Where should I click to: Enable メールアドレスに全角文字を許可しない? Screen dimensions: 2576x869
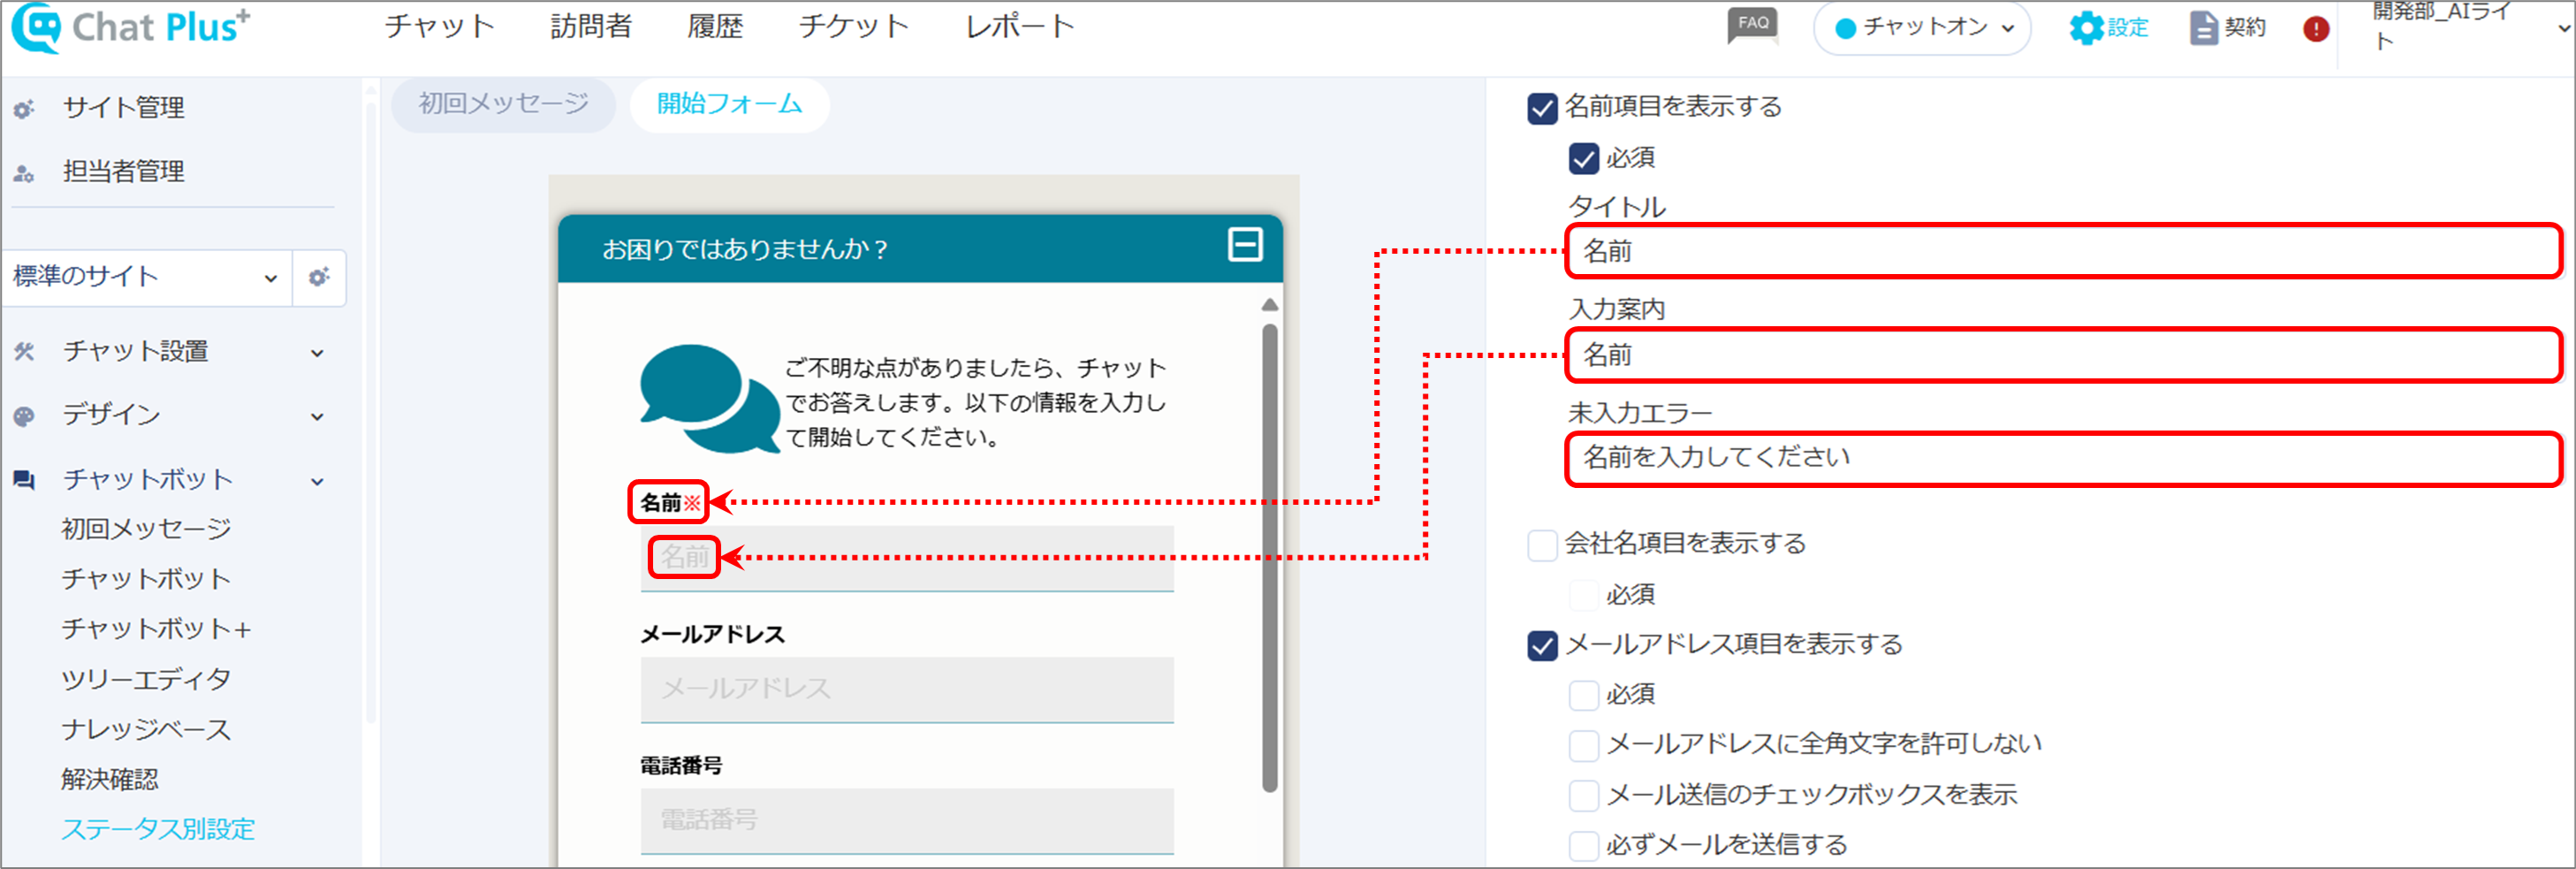coord(1583,745)
